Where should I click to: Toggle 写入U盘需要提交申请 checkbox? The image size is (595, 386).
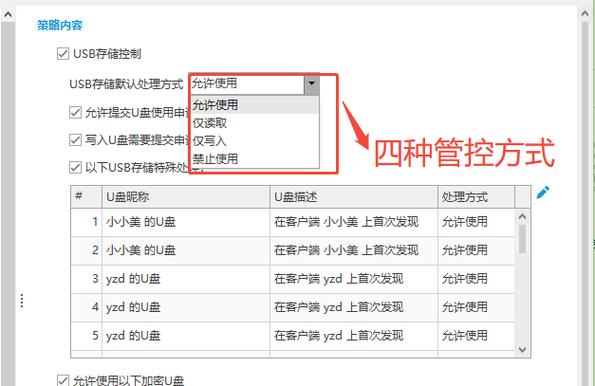[x=75, y=140]
